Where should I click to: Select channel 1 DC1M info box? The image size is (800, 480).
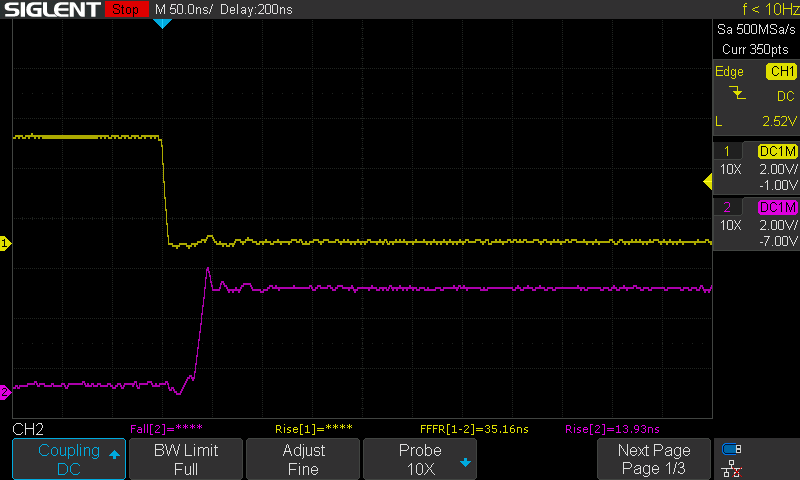(756, 168)
